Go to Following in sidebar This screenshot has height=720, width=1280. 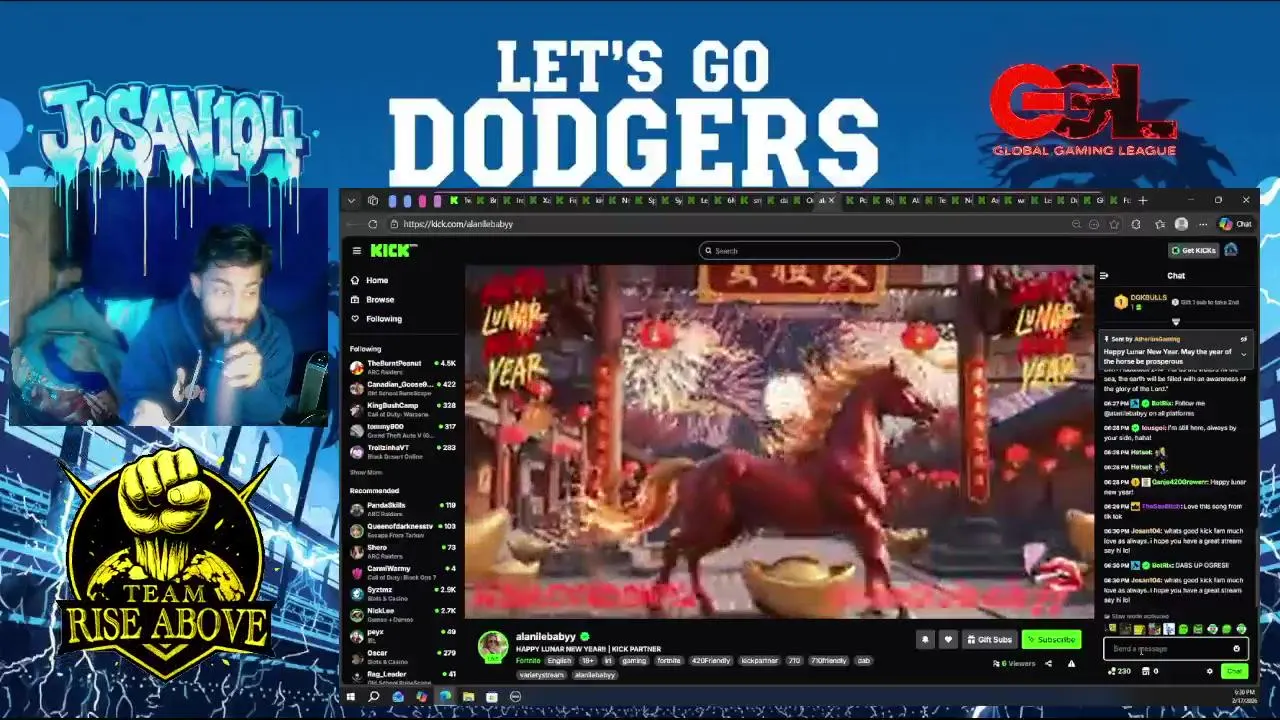(384, 318)
